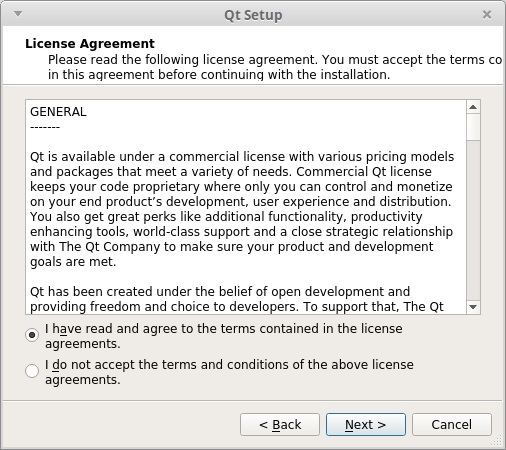Continue the installation with Next
This screenshot has width=506, height=450.
366,425
